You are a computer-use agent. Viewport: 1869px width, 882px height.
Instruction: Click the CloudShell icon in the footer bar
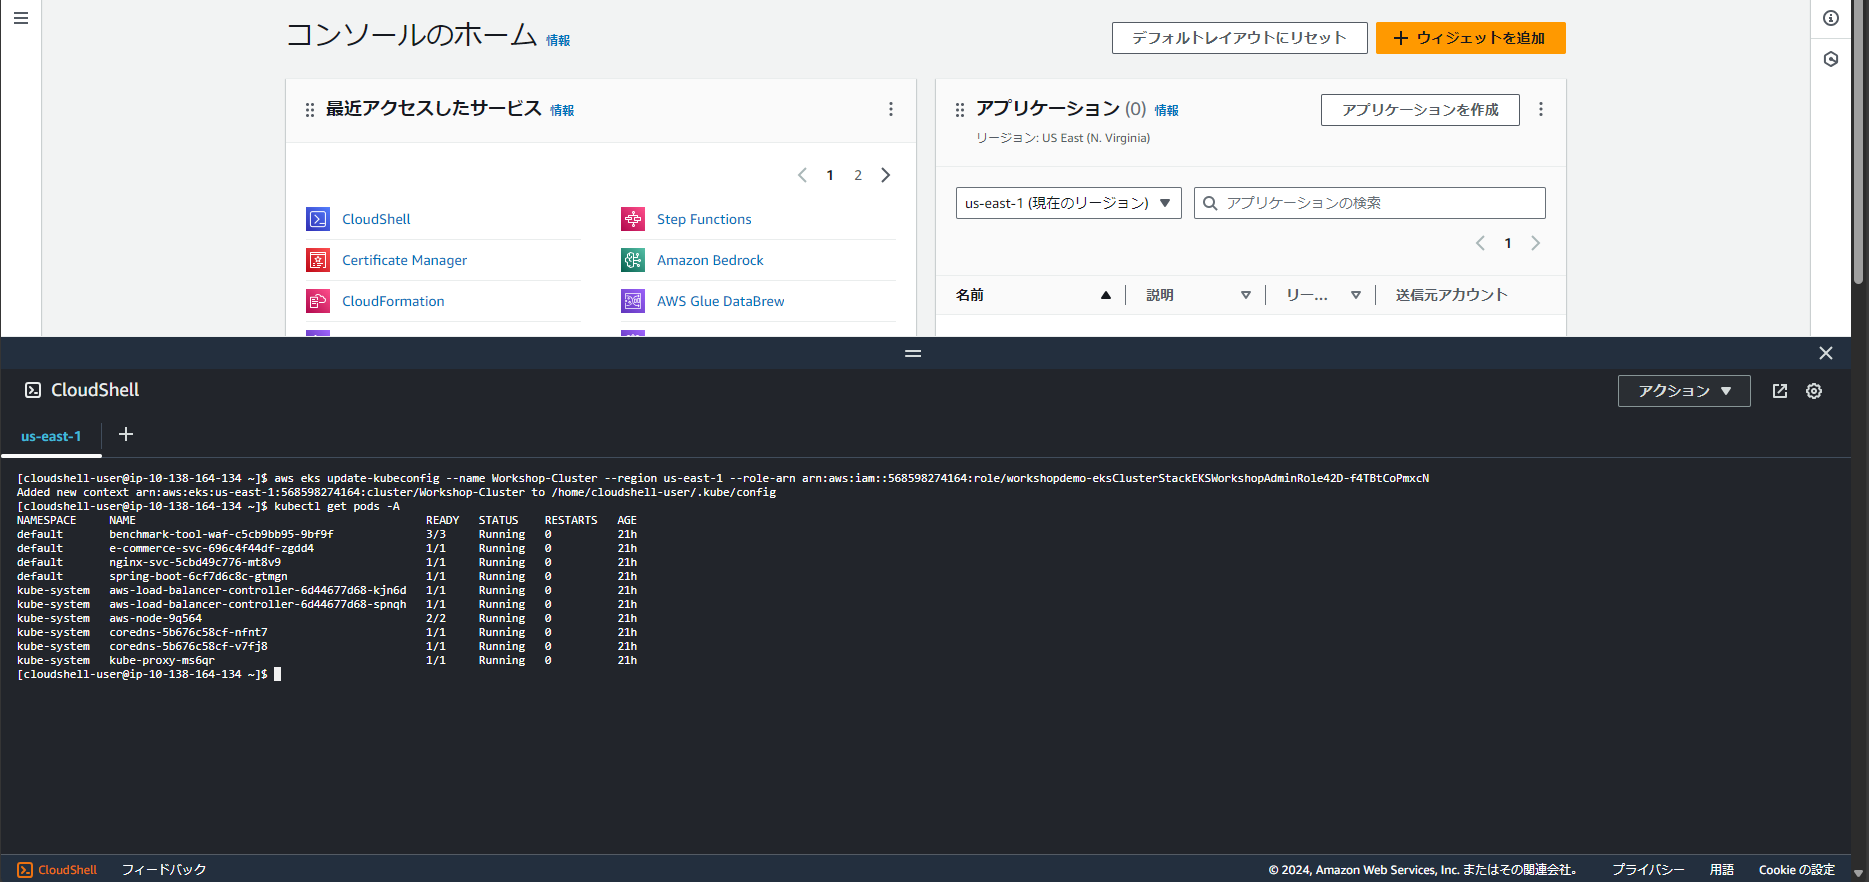(x=25, y=870)
